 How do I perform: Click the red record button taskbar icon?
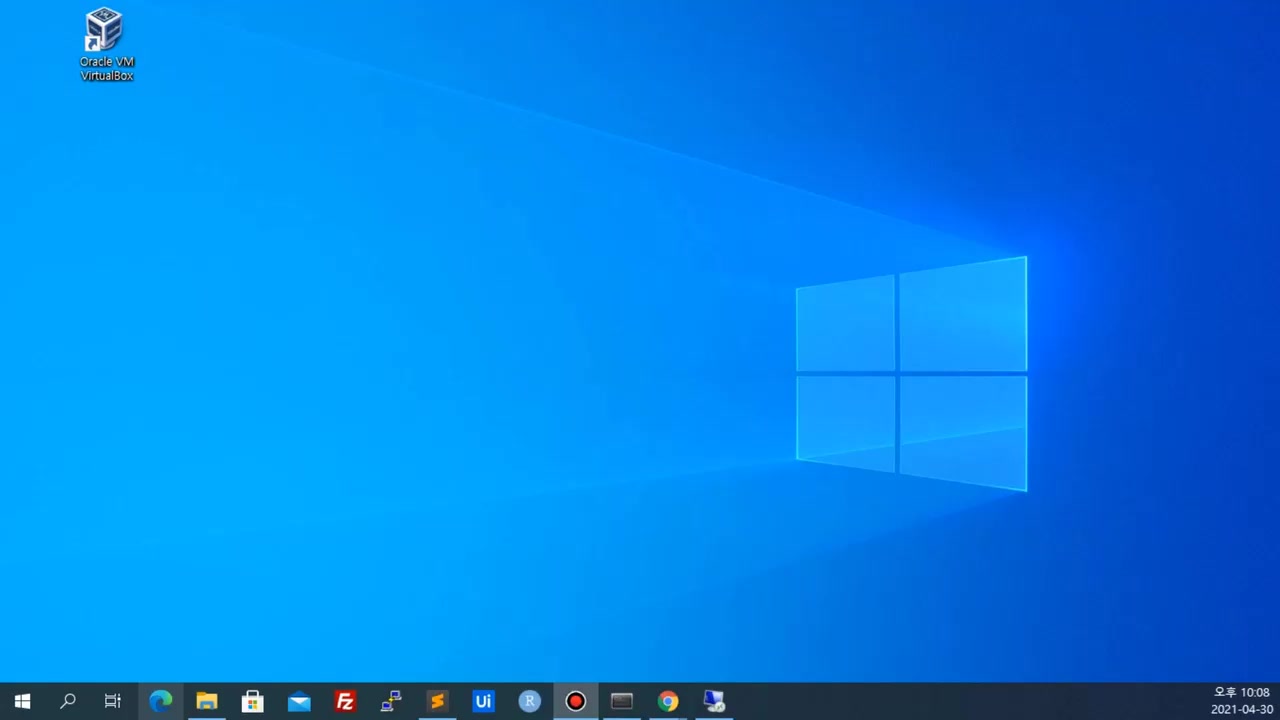coord(575,701)
